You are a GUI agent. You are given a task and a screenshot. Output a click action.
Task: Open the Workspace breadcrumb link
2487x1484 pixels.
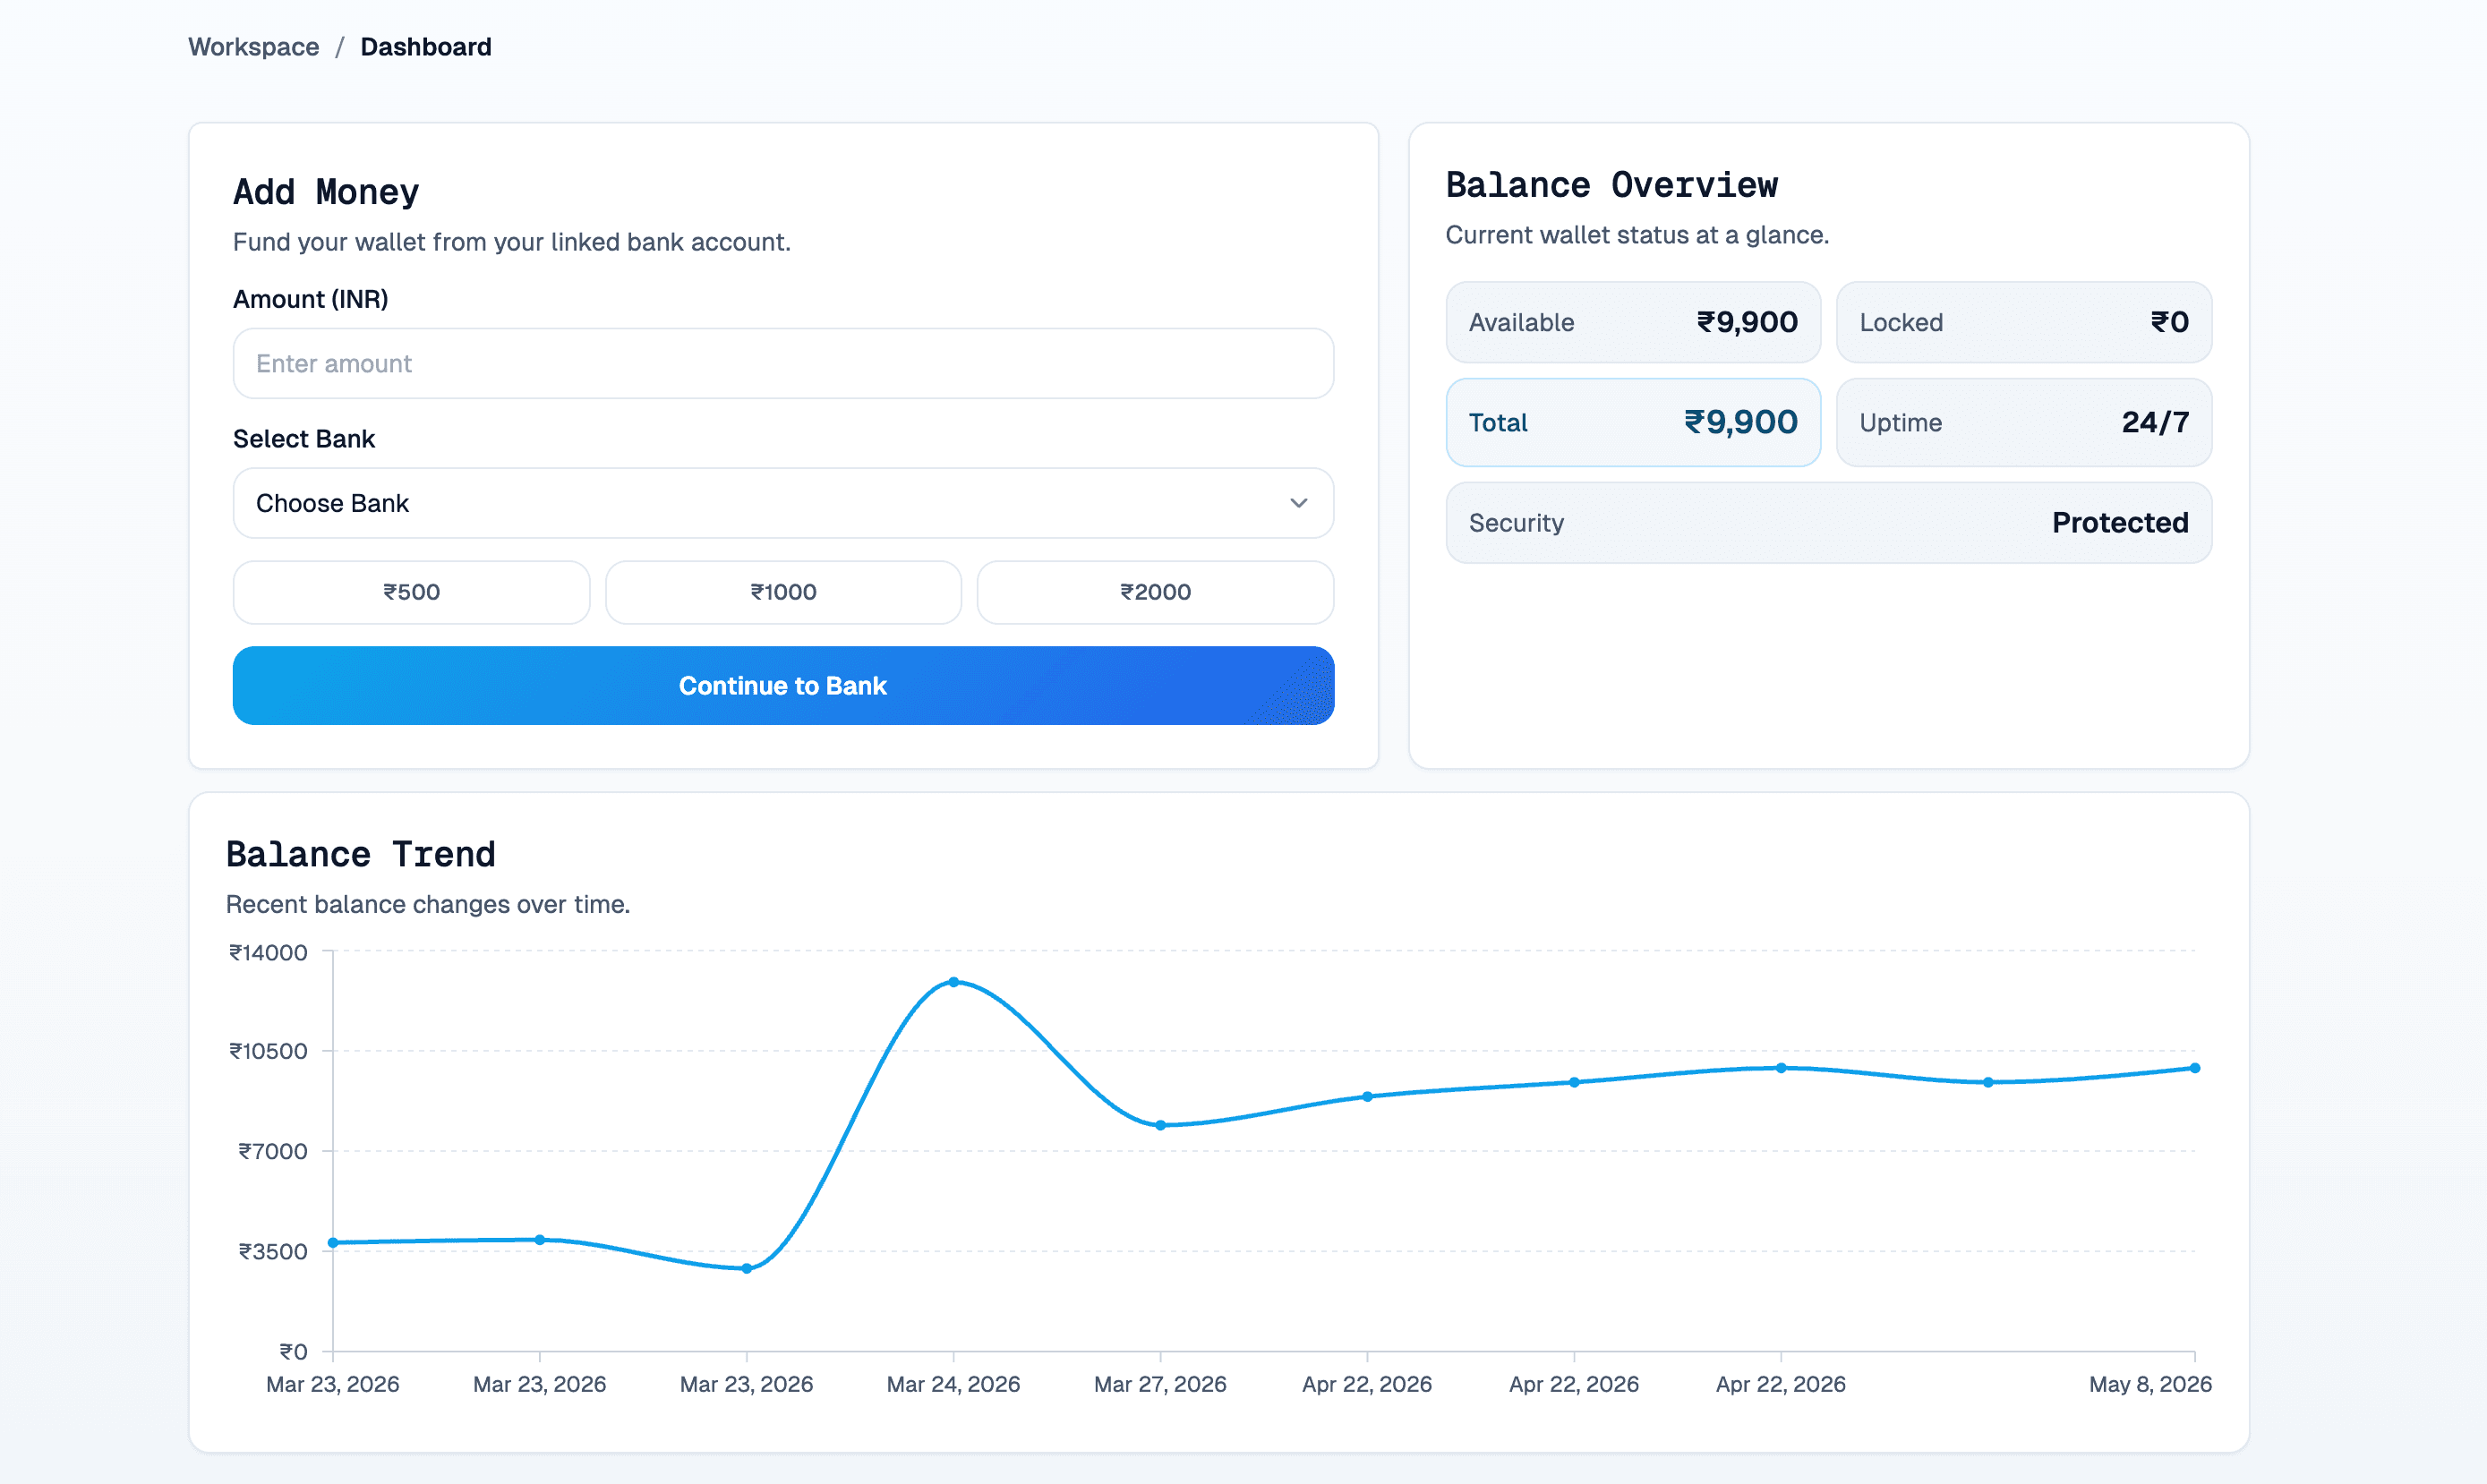pos(253,47)
